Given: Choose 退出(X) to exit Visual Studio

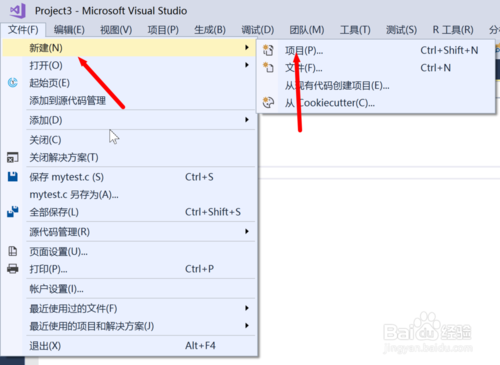Looking at the screenshot, I should (x=129, y=345).
